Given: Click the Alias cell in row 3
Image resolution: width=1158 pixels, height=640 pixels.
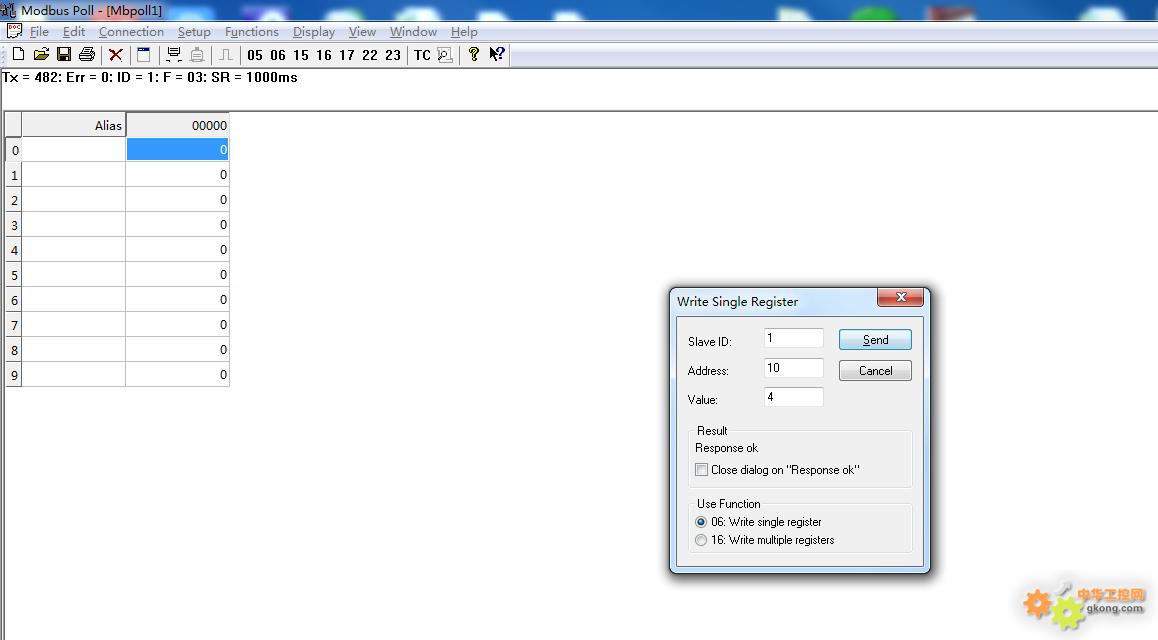Looking at the screenshot, I should click(74, 225).
